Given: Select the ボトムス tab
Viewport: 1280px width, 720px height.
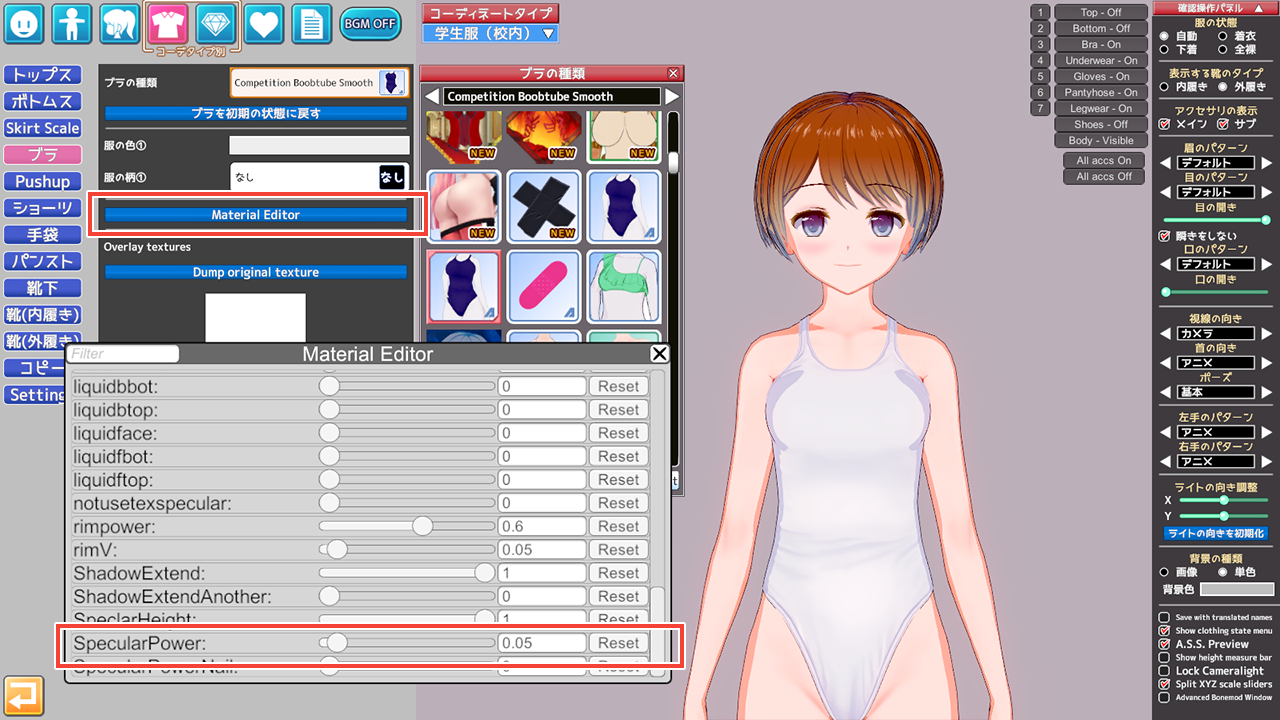Looking at the screenshot, I should pyautogui.click(x=42, y=101).
